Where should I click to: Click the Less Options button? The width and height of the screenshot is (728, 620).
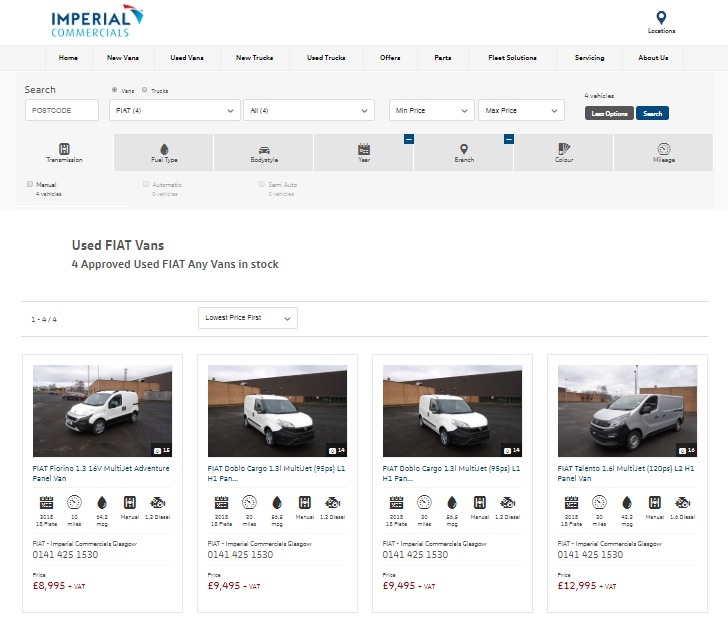pyautogui.click(x=608, y=114)
